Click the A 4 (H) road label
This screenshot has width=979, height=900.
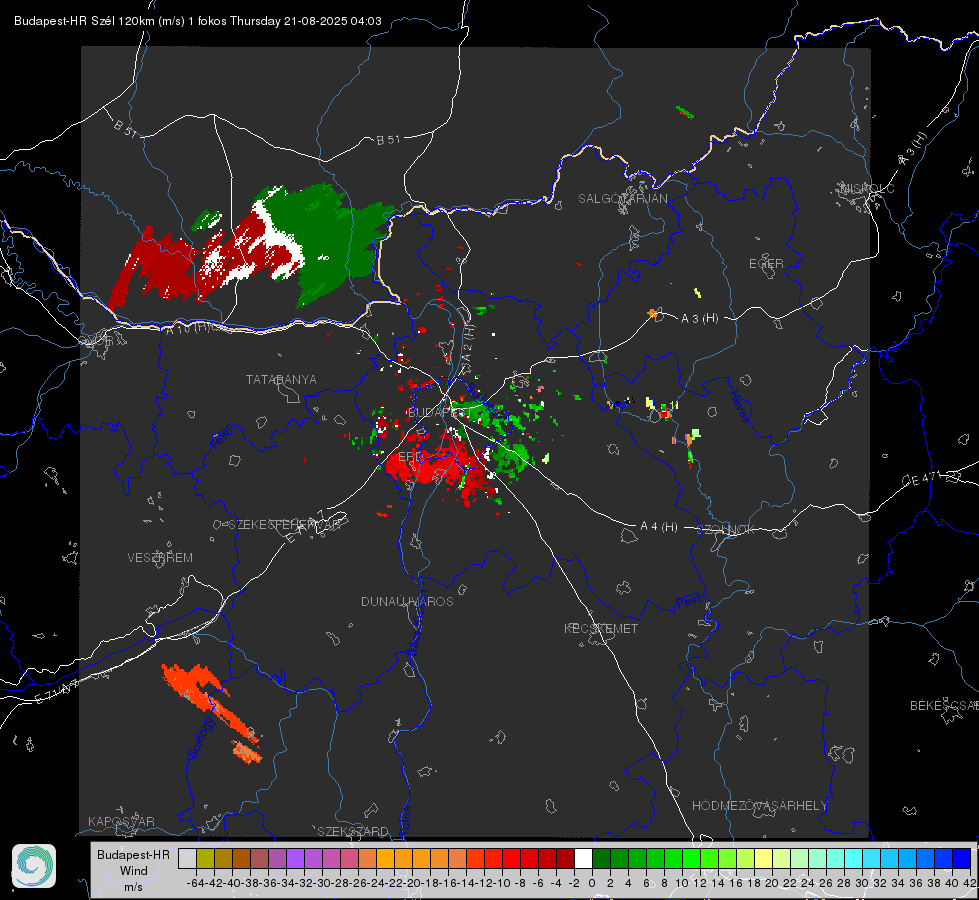[x=659, y=527]
